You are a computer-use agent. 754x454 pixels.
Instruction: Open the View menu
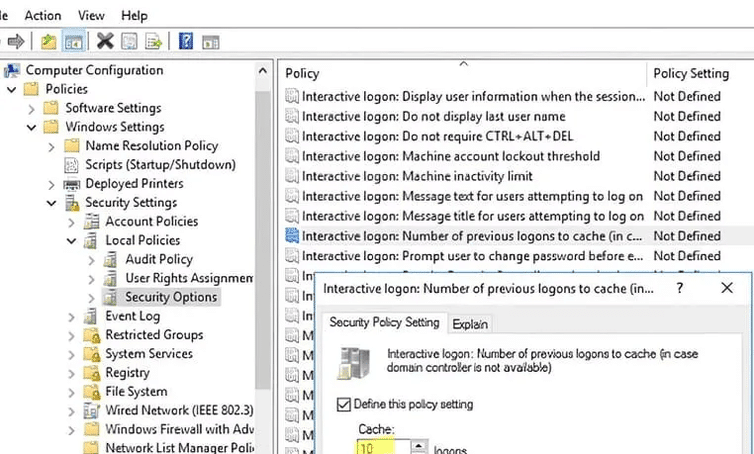click(x=91, y=15)
